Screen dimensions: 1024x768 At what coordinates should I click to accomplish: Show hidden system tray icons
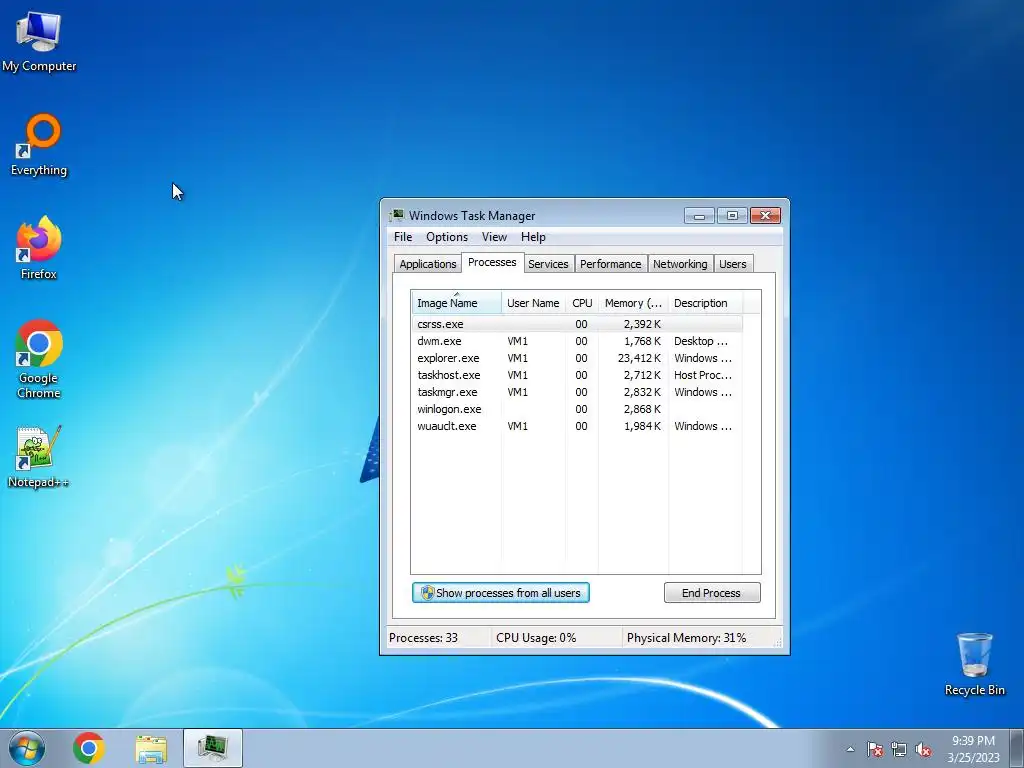pos(850,749)
